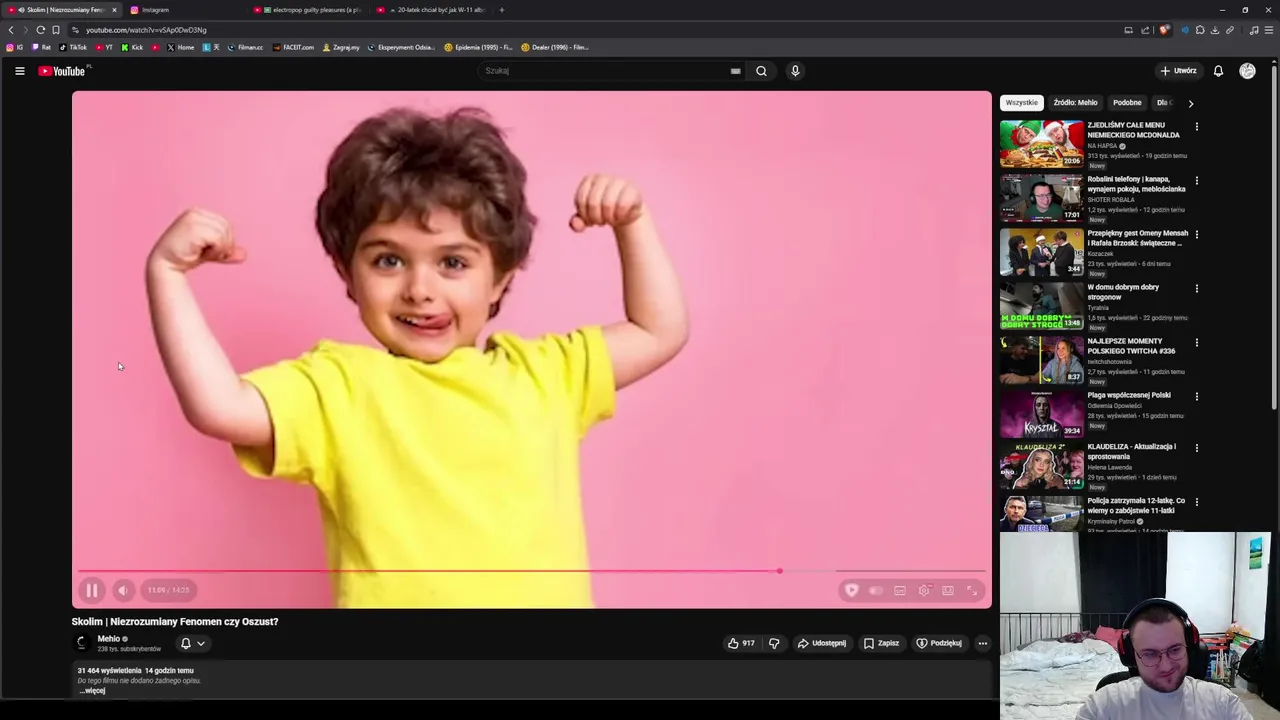Toggle subtitles with the captions icon

900,591
